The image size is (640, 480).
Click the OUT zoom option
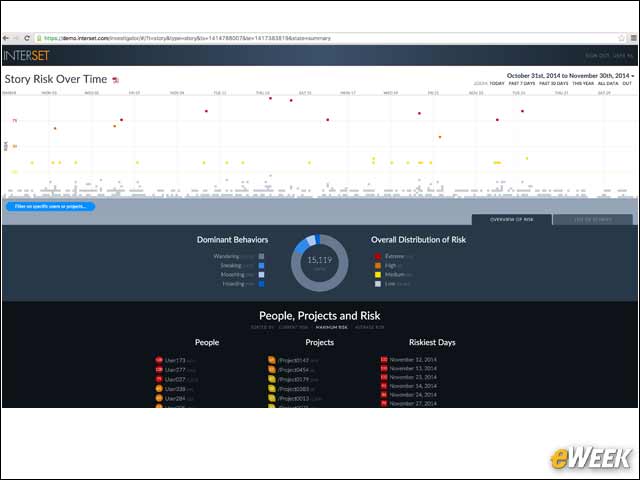(x=627, y=83)
